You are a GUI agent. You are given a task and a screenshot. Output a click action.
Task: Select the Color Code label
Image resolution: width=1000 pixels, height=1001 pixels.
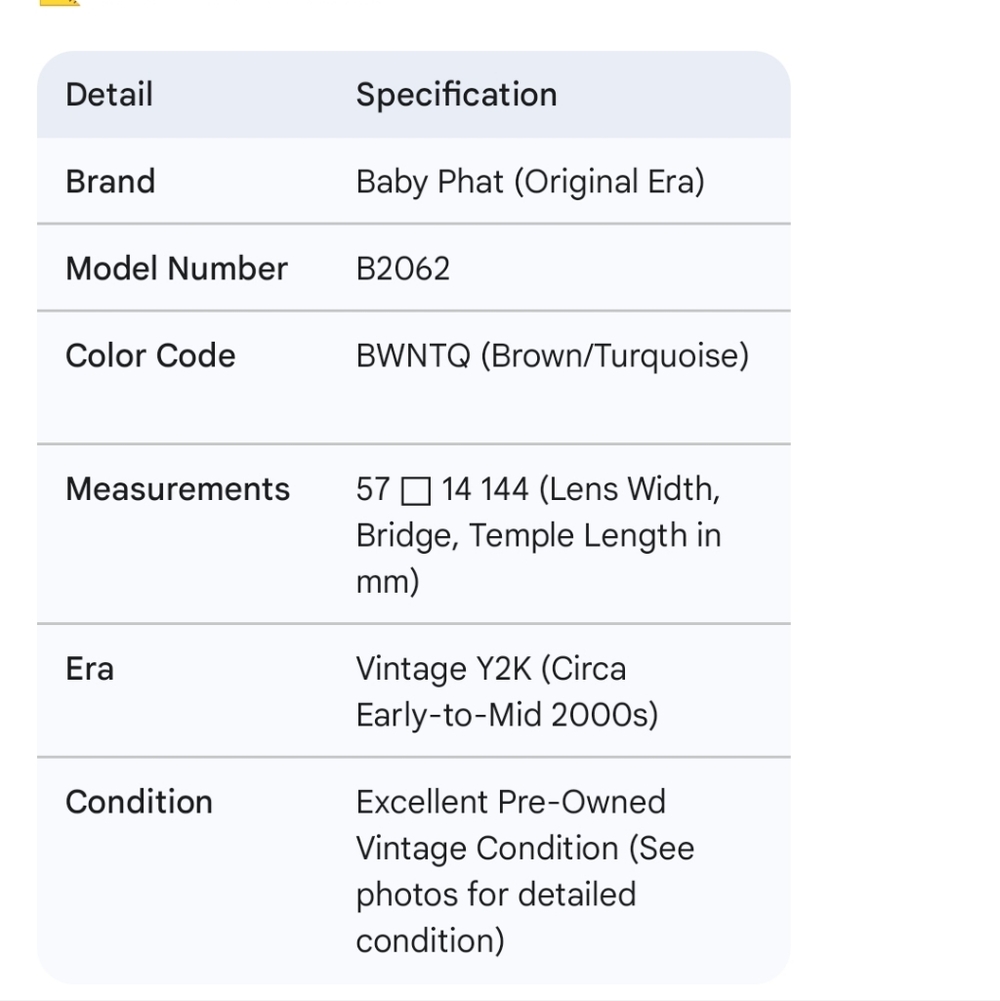click(x=151, y=355)
